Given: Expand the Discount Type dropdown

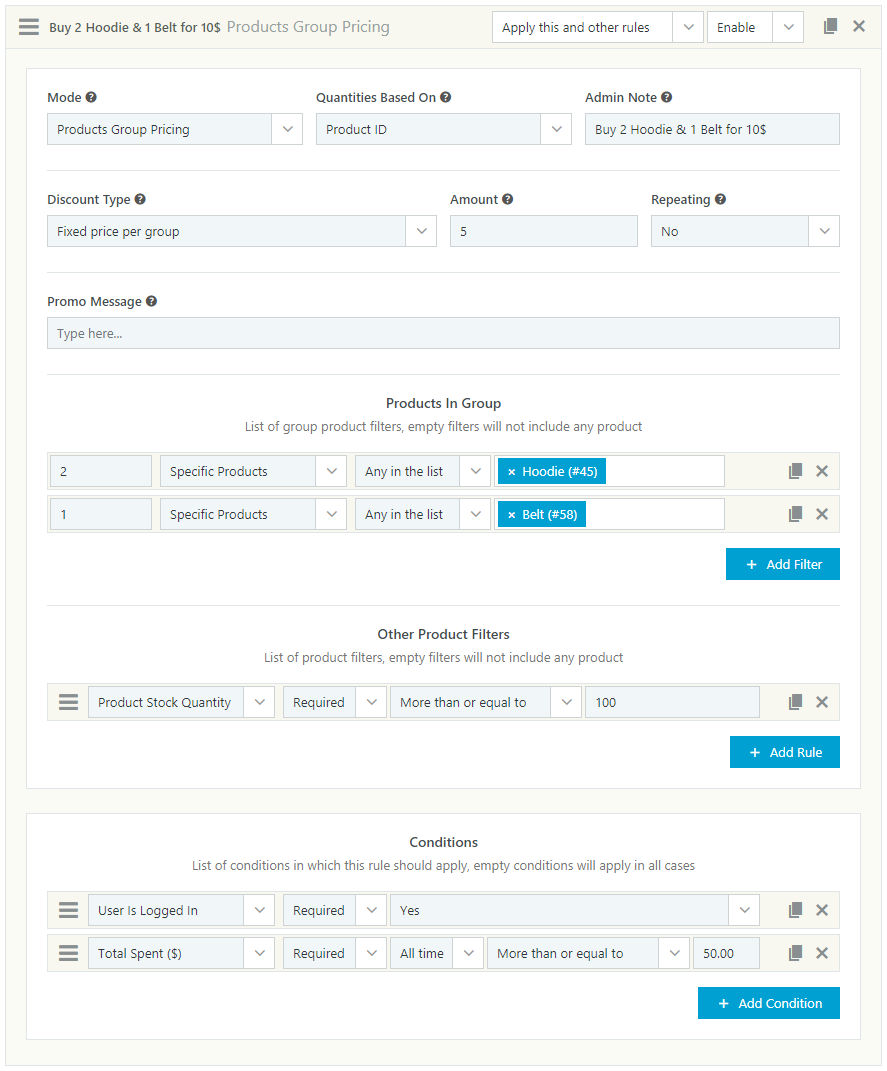Looking at the screenshot, I should (x=241, y=231).
